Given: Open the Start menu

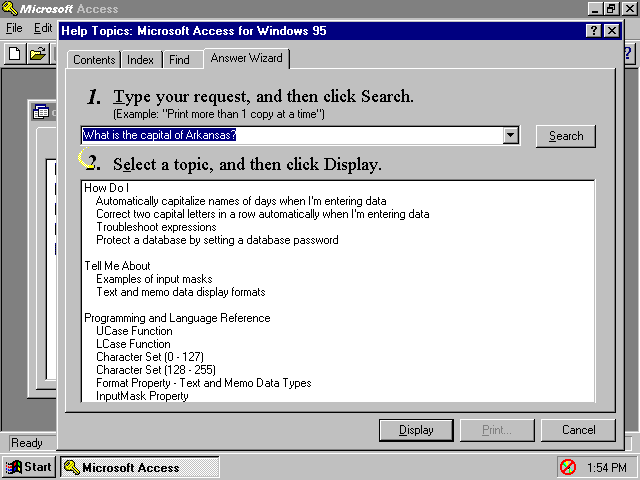Looking at the screenshot, I should tap(29, 467).
